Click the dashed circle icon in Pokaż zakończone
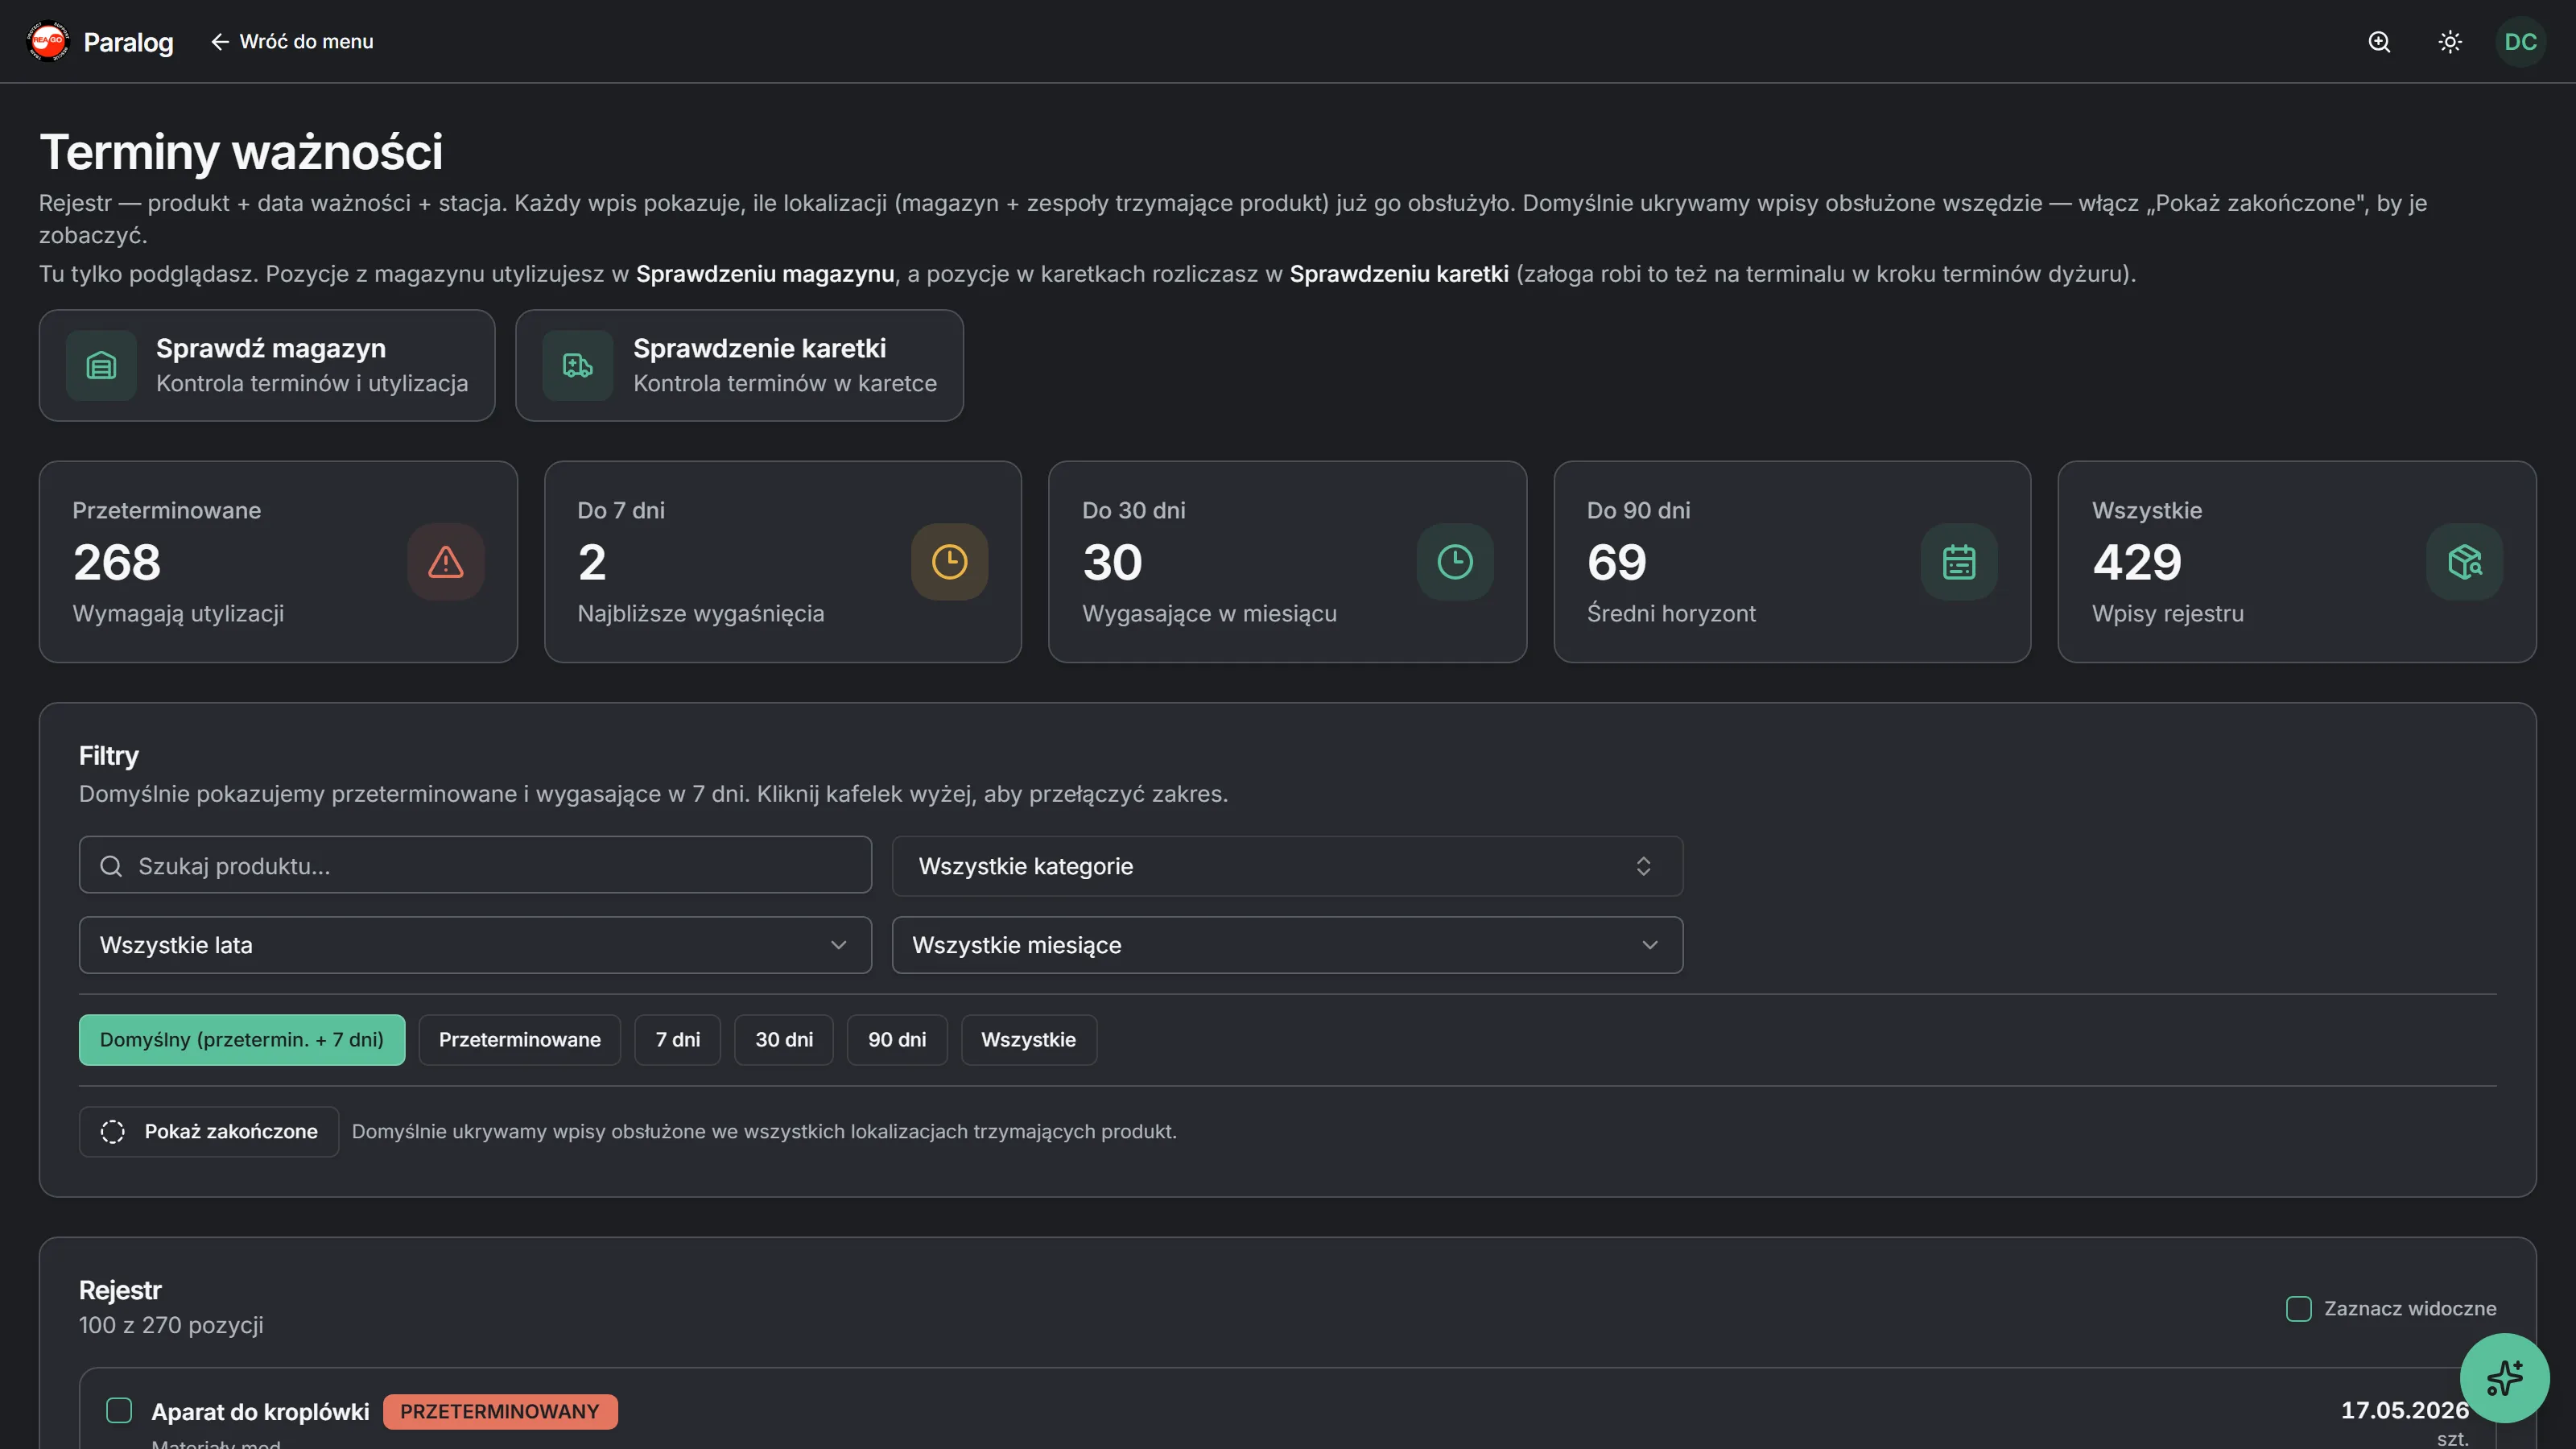The image size is (2576, 1449). click(x=113, y=1131)
